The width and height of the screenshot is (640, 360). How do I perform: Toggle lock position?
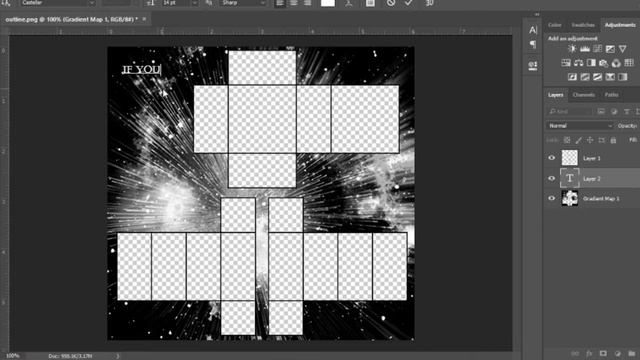pyautogui.click(x=590, y=140)
